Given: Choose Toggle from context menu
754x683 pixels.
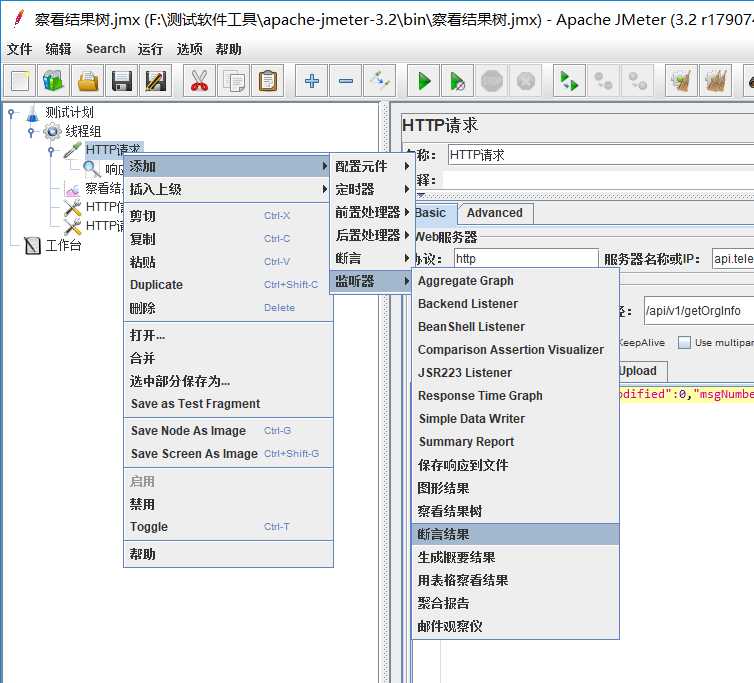Looking at the screenshot, I should tap(228, 527).
